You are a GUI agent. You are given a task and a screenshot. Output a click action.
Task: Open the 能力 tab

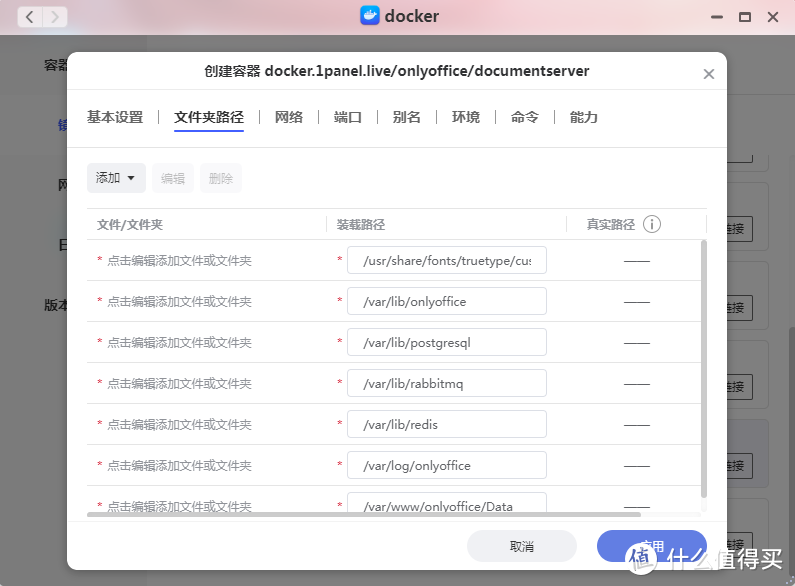pyautogui.click(x=584, y=117)
